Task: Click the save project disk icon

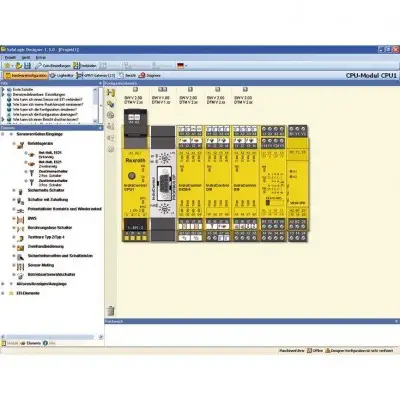Action: click(27, 66)
